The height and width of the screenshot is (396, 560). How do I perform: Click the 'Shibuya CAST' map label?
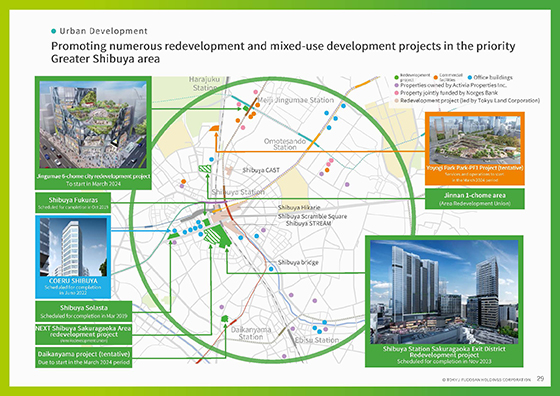point(261,170)
